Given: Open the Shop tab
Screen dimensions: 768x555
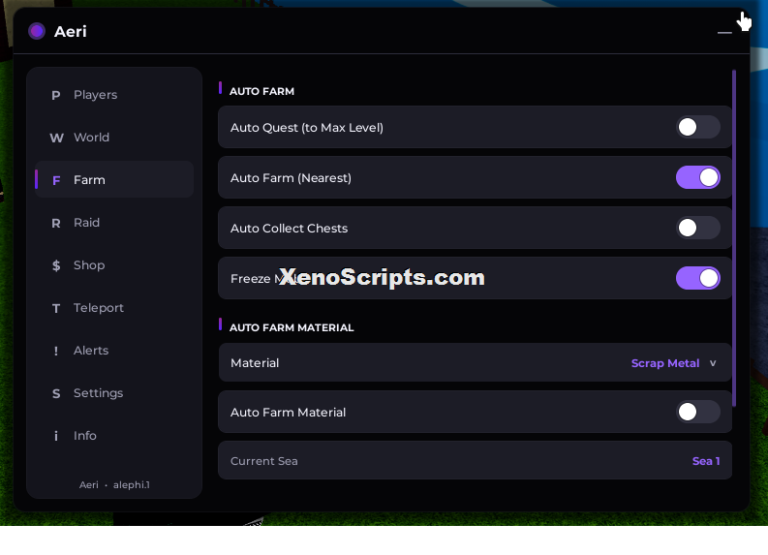Looking at the screenshot, I should pos(115,265).
